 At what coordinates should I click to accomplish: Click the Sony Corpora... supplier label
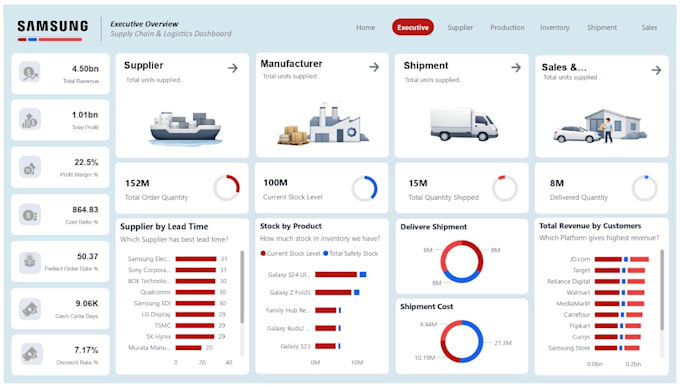tap(150, 270)
